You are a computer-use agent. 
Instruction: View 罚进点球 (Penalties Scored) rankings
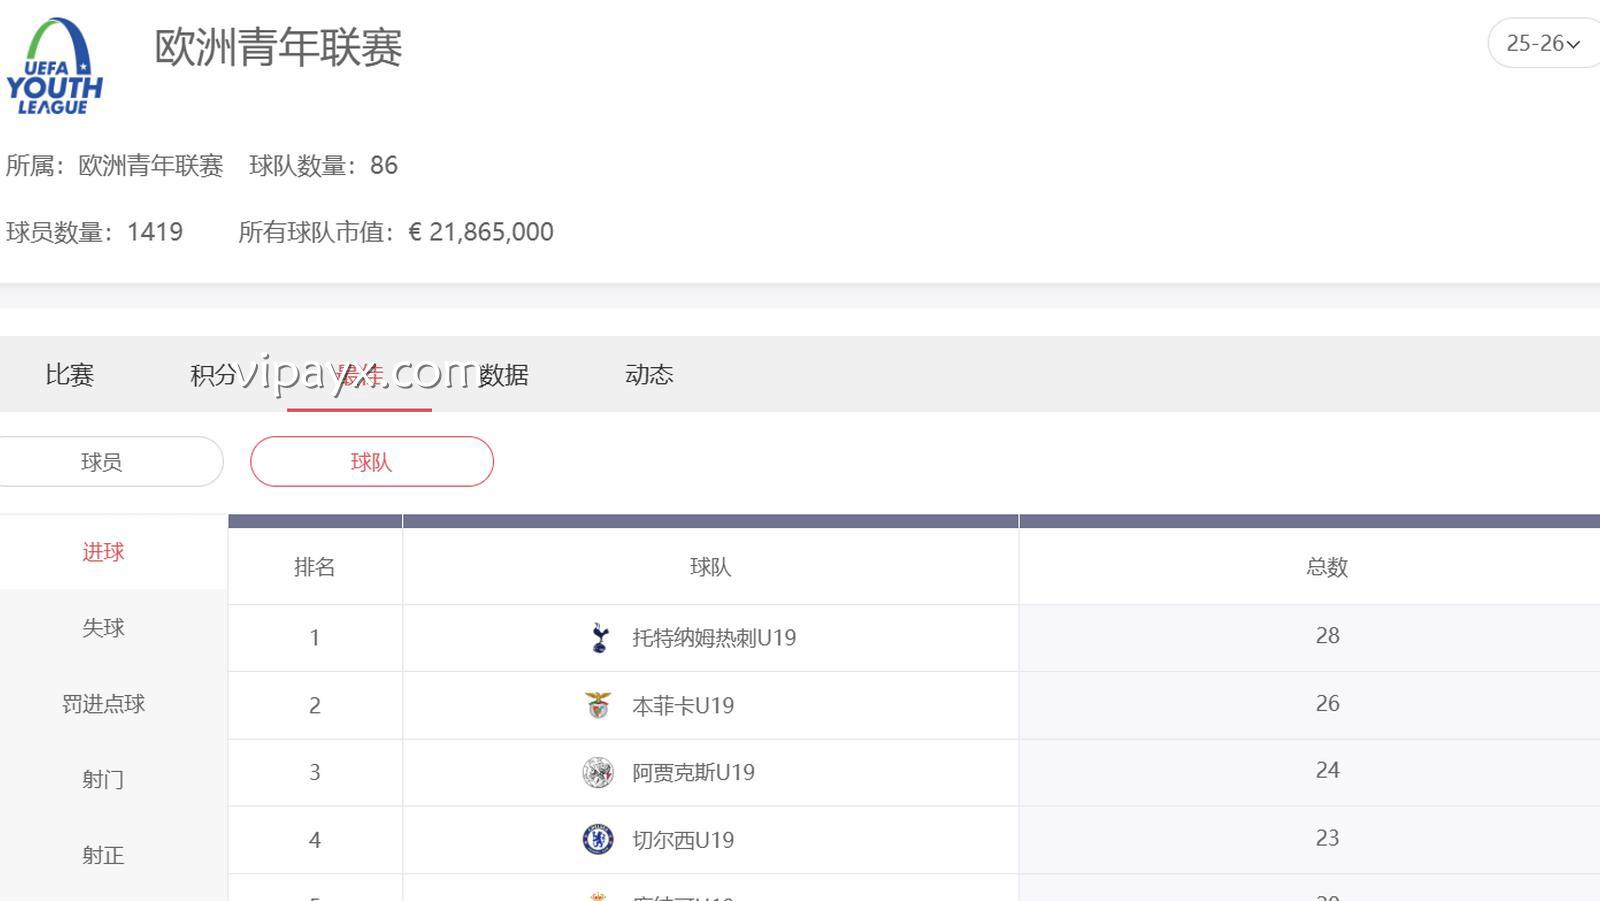pyautogui.click(x=103, y=704)
